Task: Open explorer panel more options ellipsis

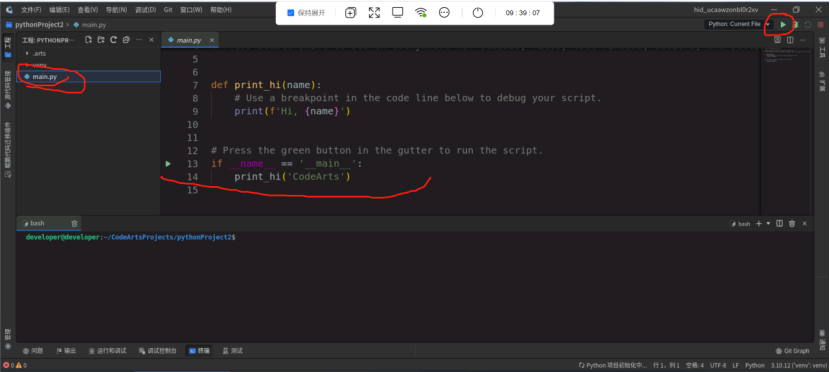Action: click(x=139, y=40)
